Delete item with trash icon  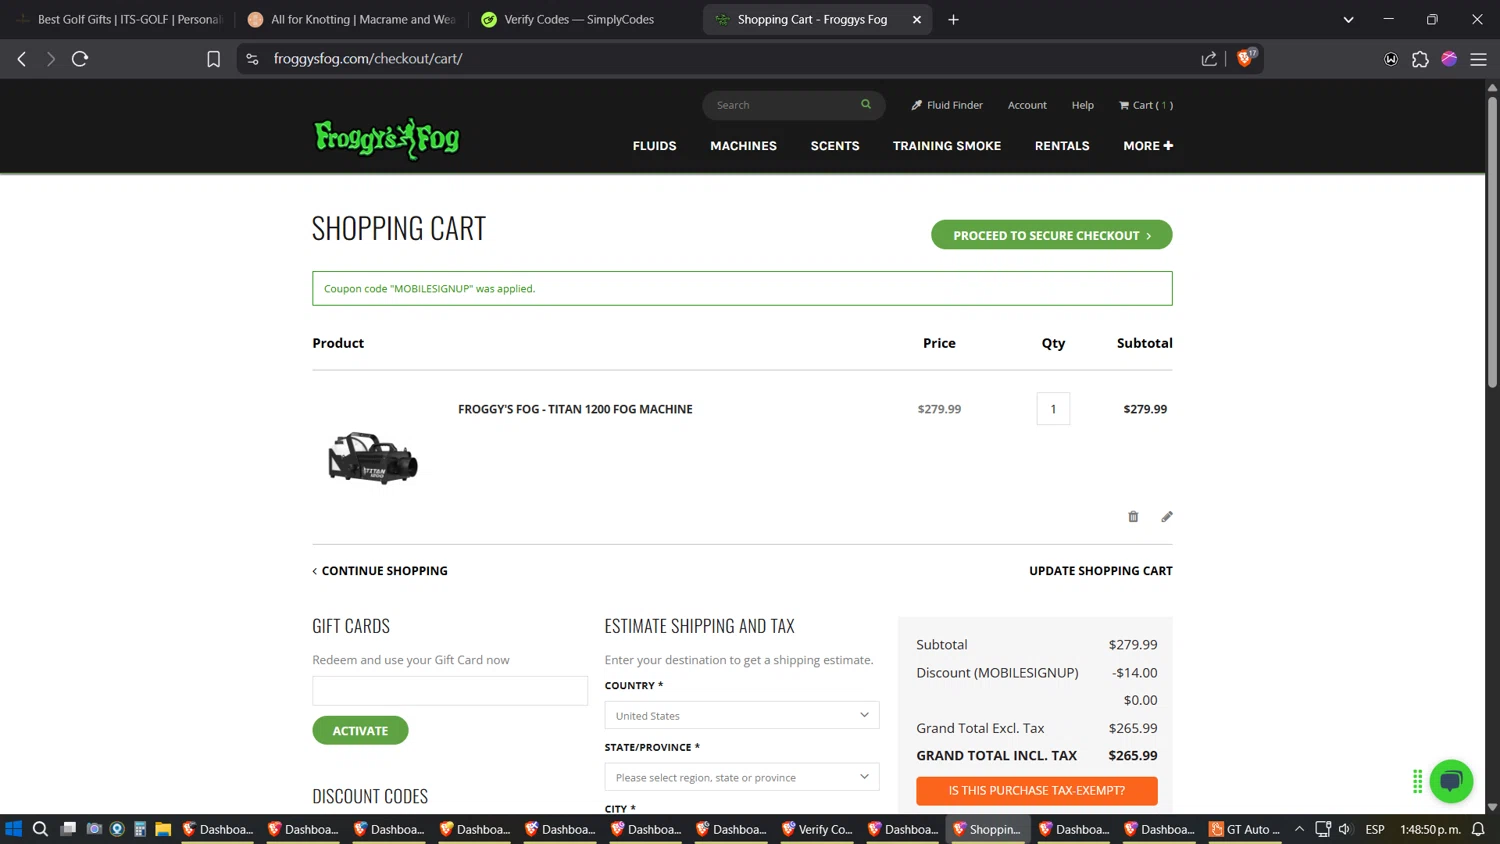click(x=1133, y=517)
